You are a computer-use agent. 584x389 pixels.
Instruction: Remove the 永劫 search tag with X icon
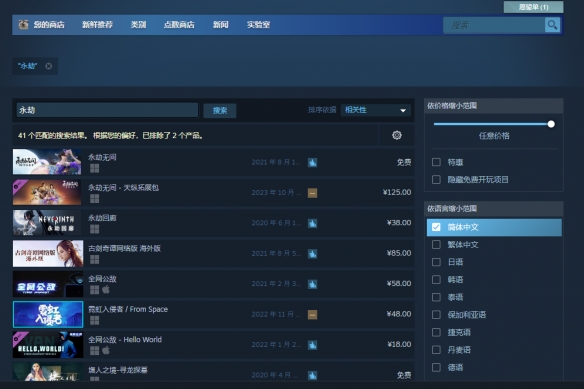coord(48,66)
